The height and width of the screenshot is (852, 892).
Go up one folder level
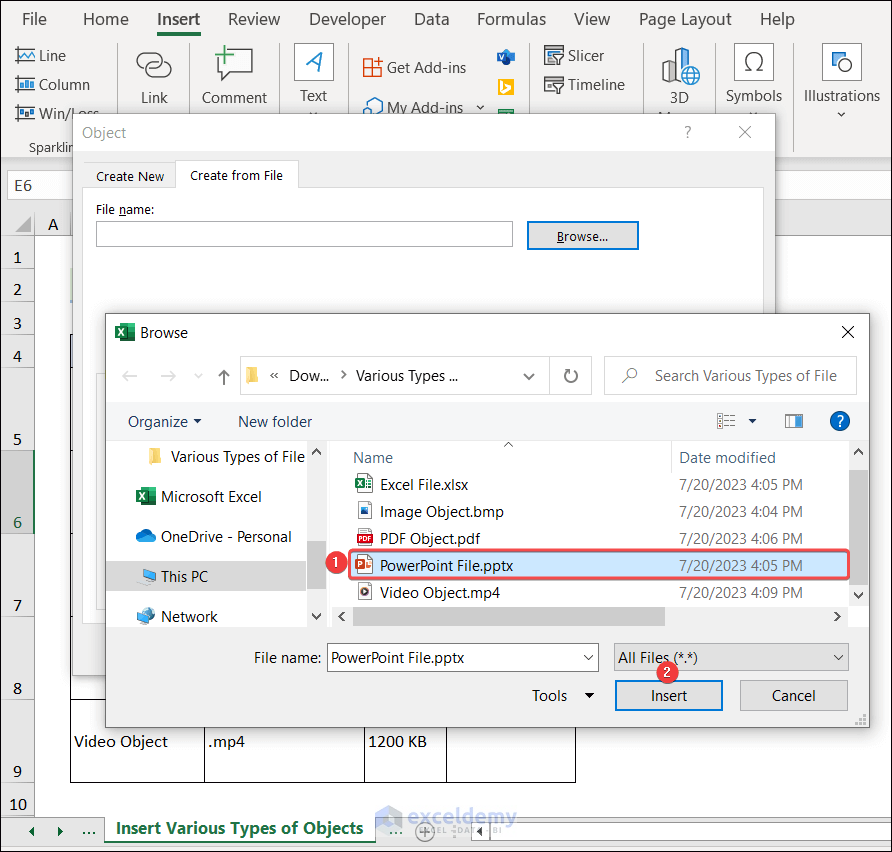(x=224, y=377)
